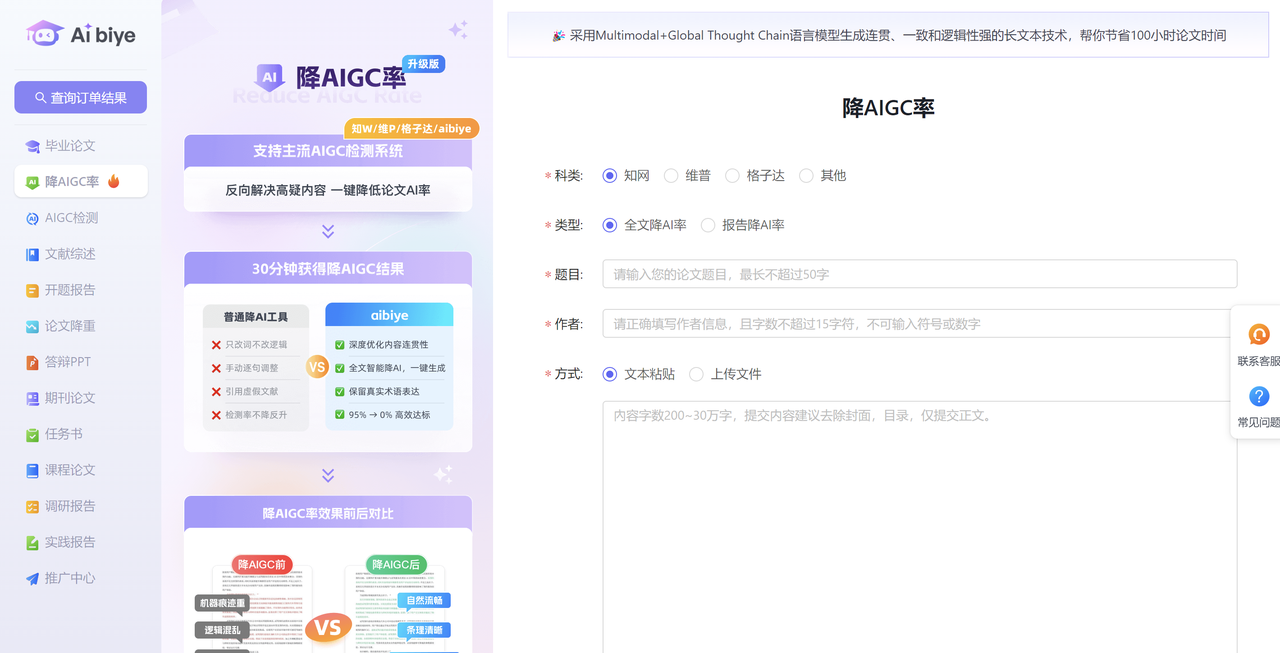Click the orange VS badge in the tool comparison
Viewport: 1280px width, 653px height.
tap(317, 367)
